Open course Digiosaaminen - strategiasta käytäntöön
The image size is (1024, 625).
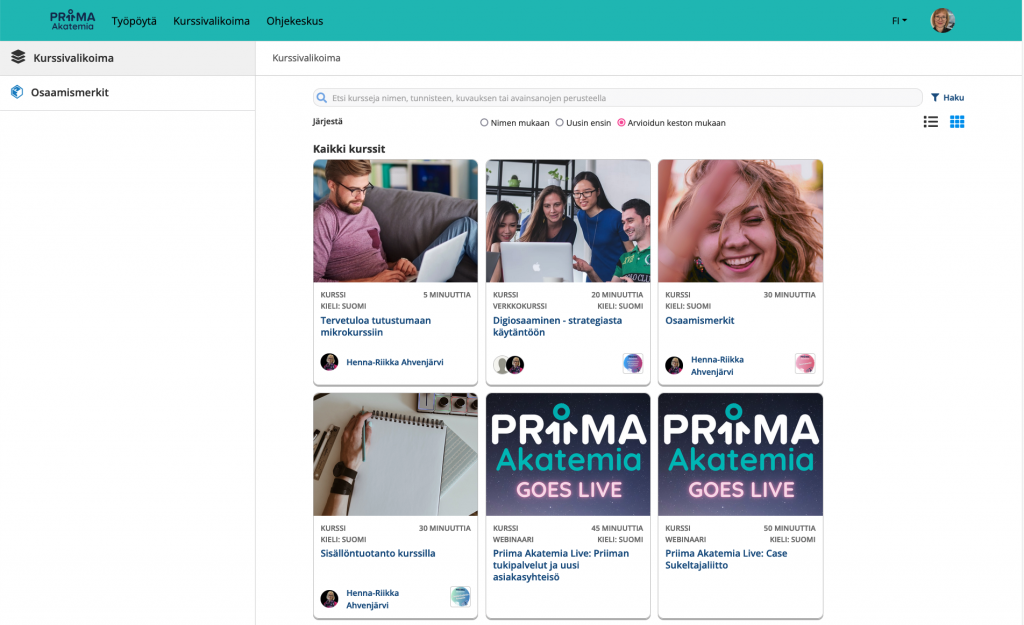point(557,327)
